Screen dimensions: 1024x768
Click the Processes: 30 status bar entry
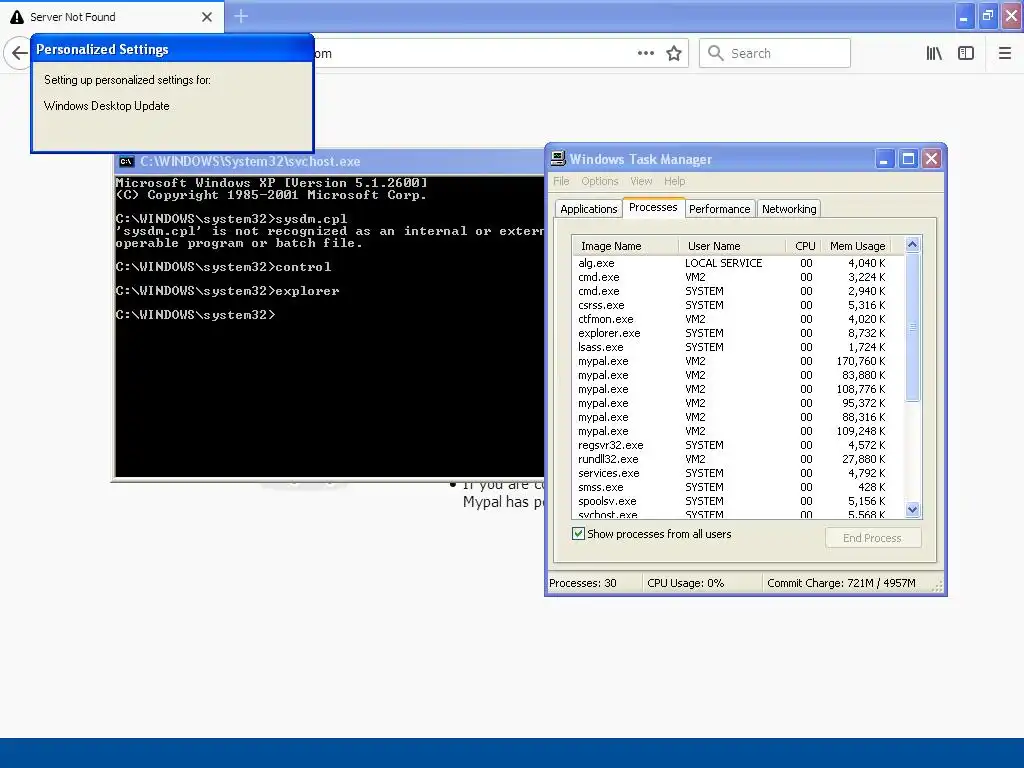[593, 583]
